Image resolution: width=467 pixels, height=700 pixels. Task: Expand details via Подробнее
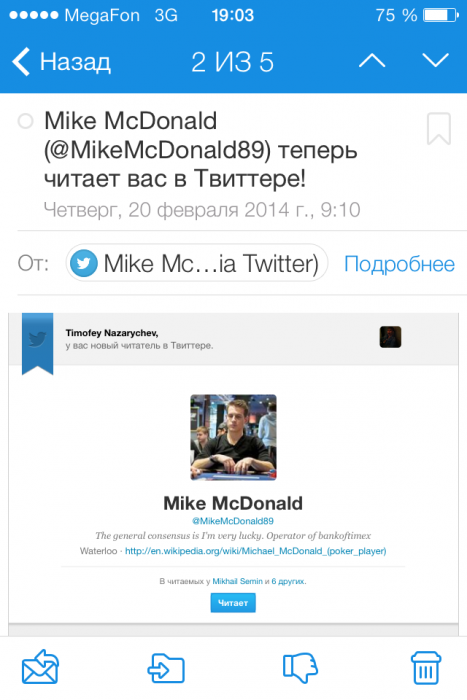tap(399, 264)
